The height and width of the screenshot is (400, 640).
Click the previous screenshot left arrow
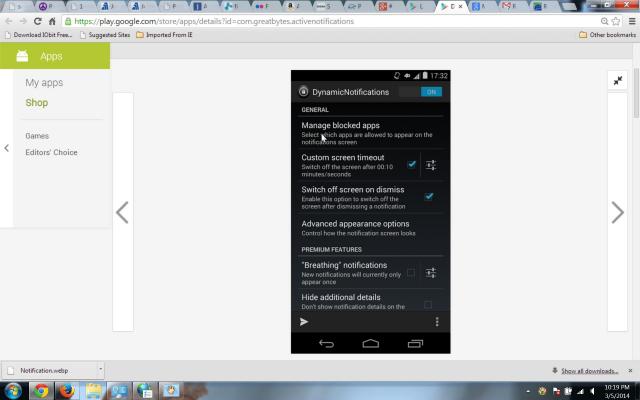pos(122,212)
